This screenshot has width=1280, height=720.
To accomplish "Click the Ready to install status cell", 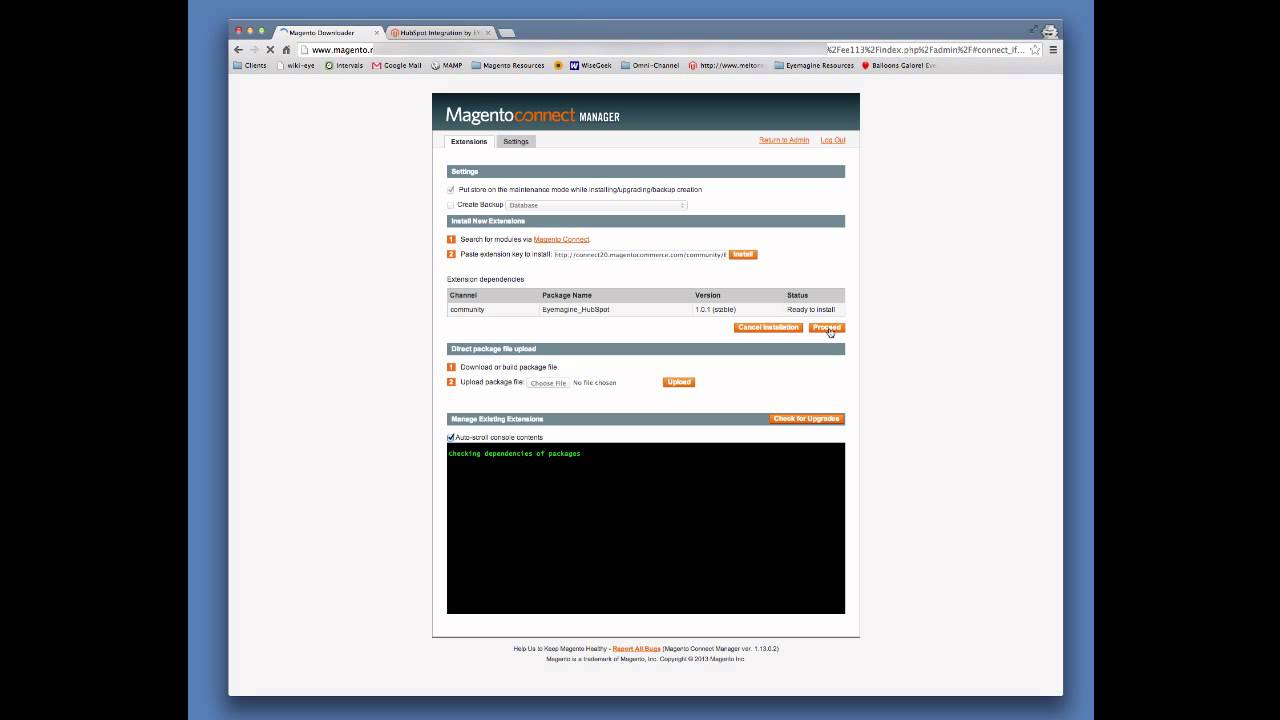I will pyautogui.click(x=814, y=309).
